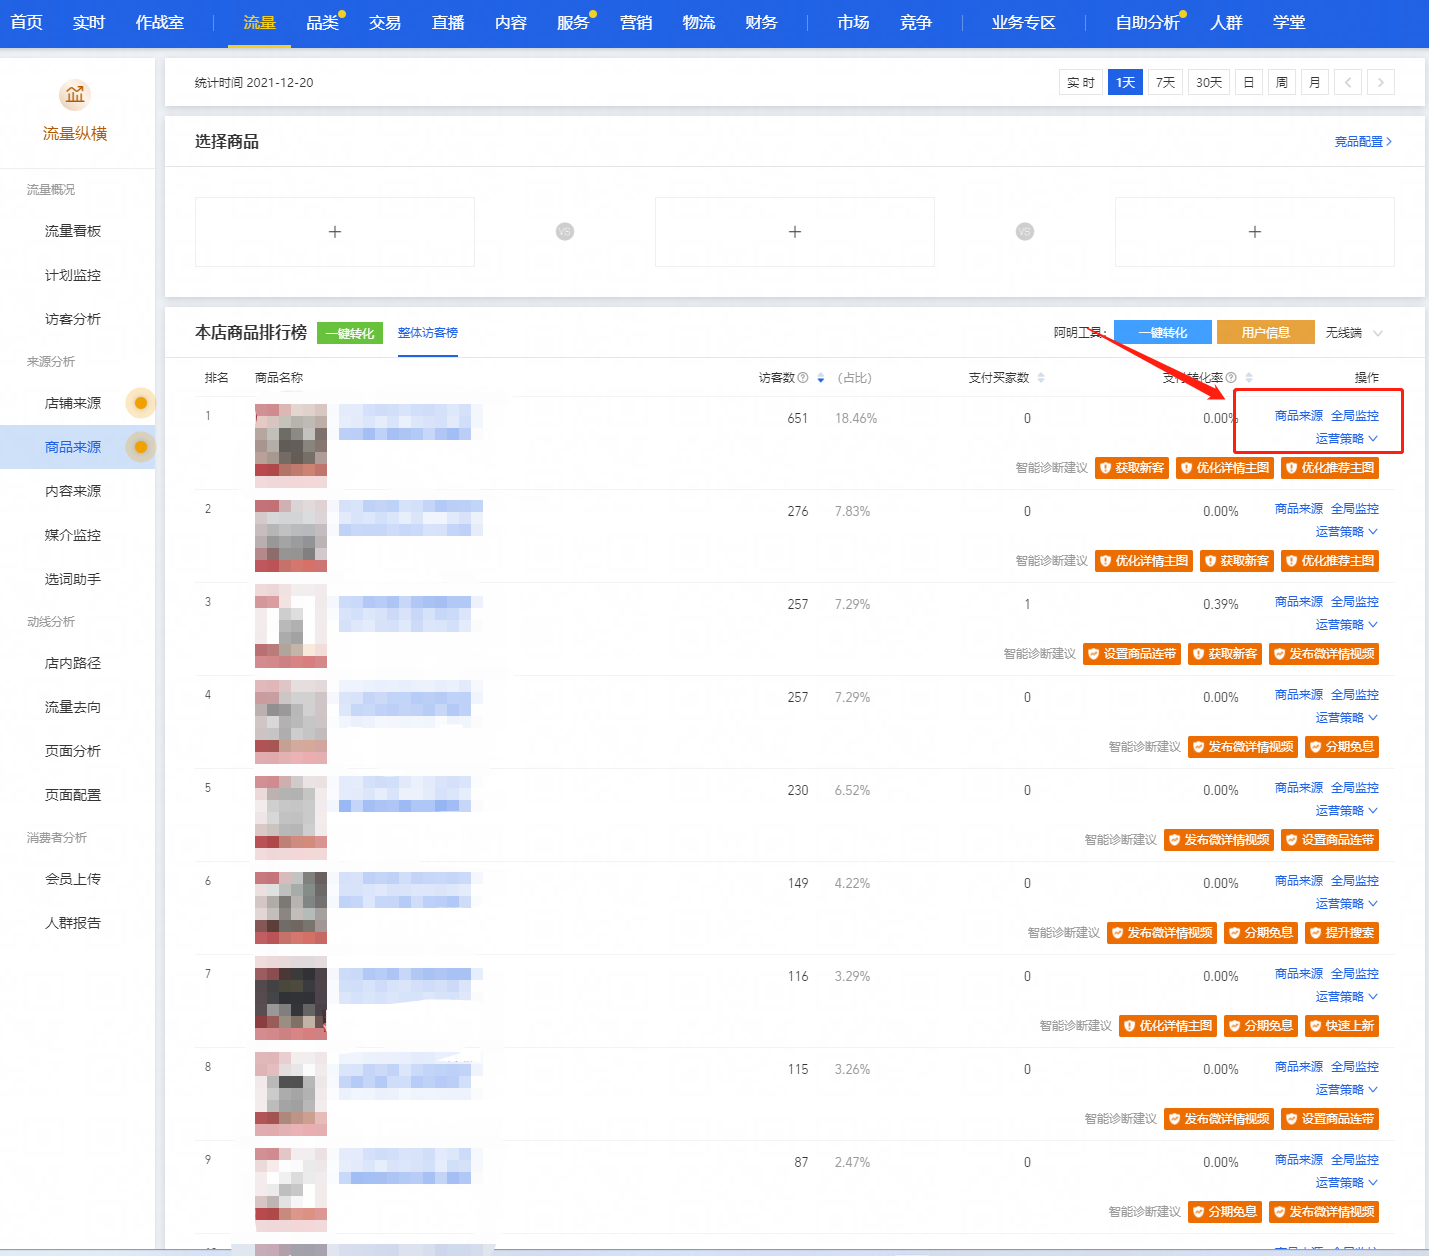
Task: Add a product in the middle comparison slot
Action: coord(795,232)
